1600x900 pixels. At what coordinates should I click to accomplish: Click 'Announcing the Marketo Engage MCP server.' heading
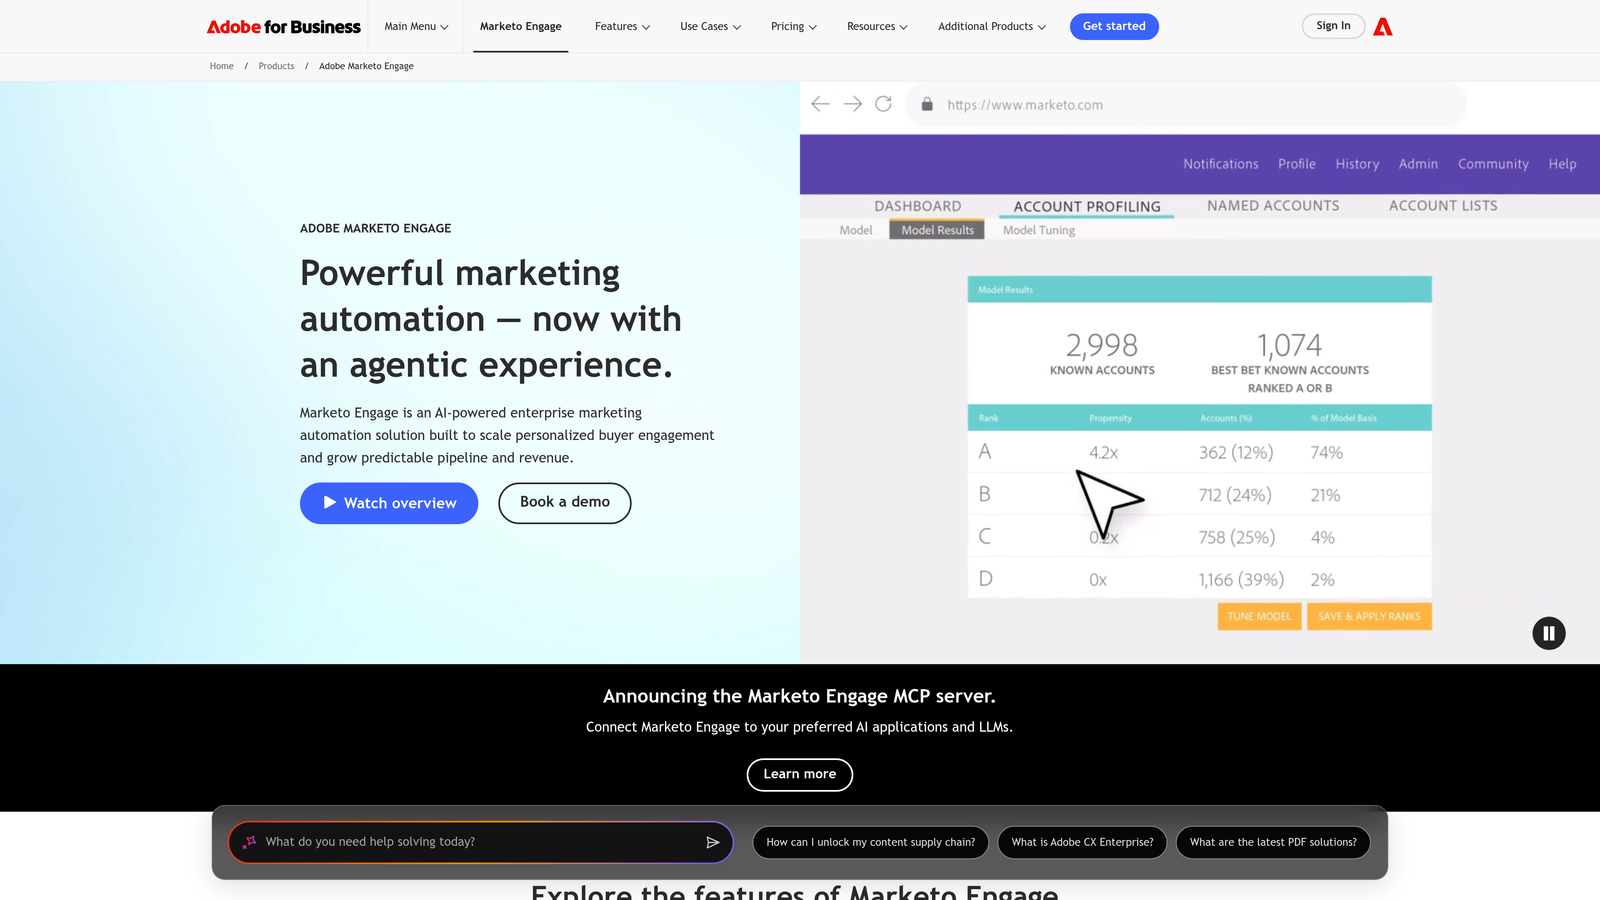click(x=799, y=696)
